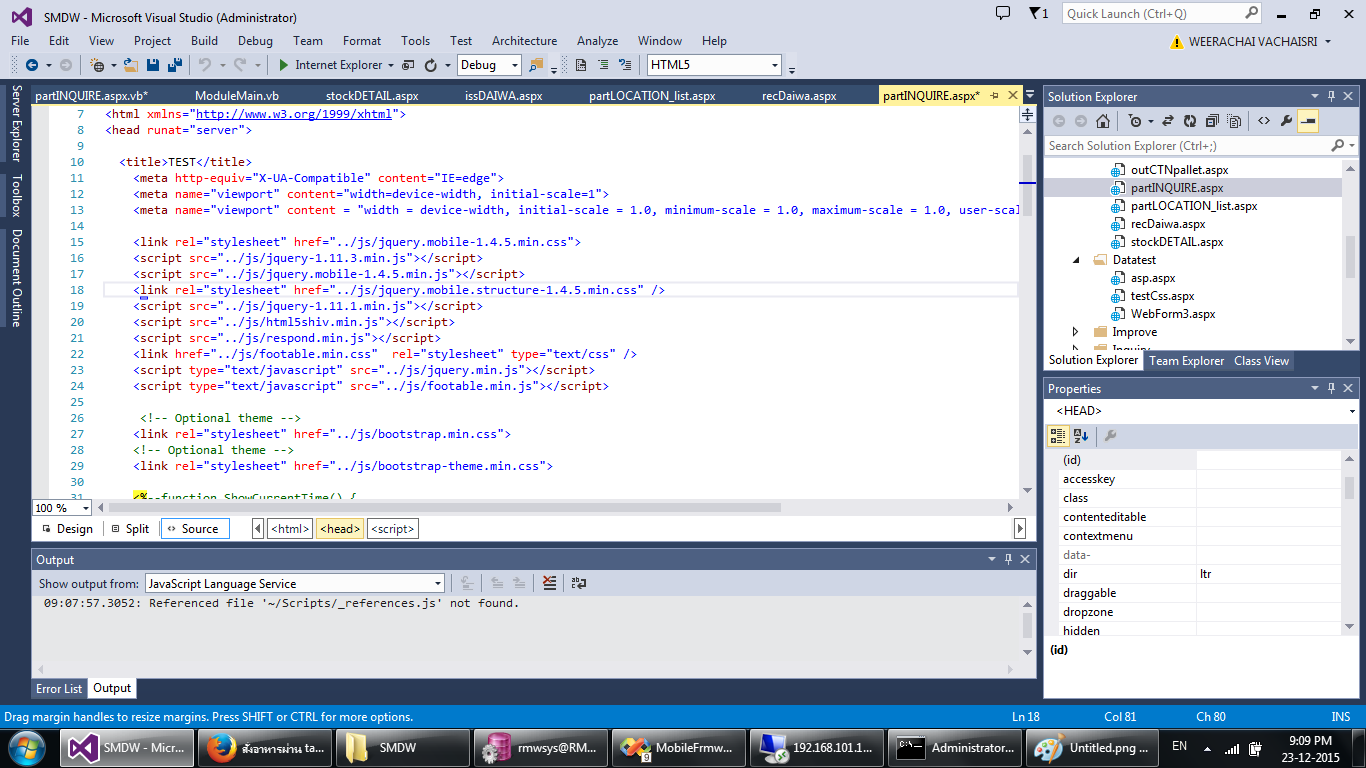Click View Code icon in Solution Explorer
This screenshot has width=1366, height=768.
click(1264, 121)
